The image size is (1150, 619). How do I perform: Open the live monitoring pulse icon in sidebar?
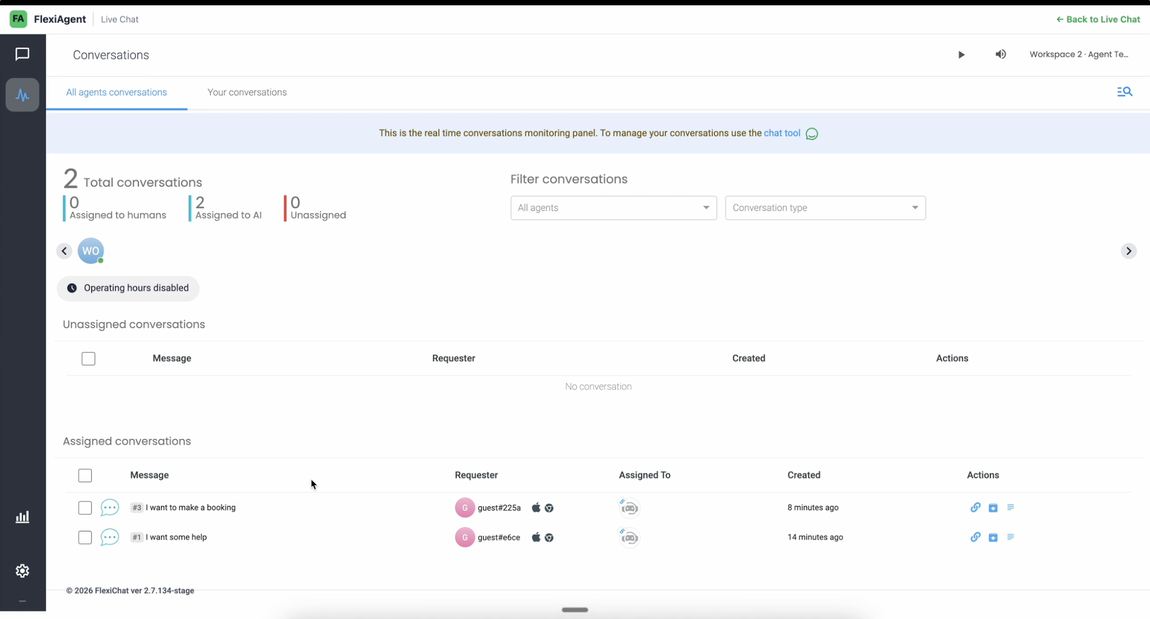(x=23, y=95)
